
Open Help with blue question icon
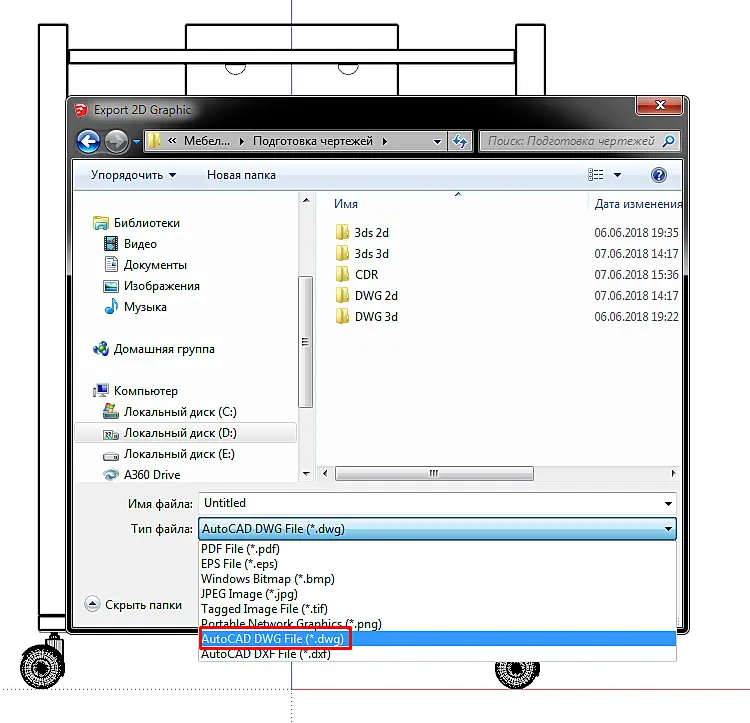point(659,175)
